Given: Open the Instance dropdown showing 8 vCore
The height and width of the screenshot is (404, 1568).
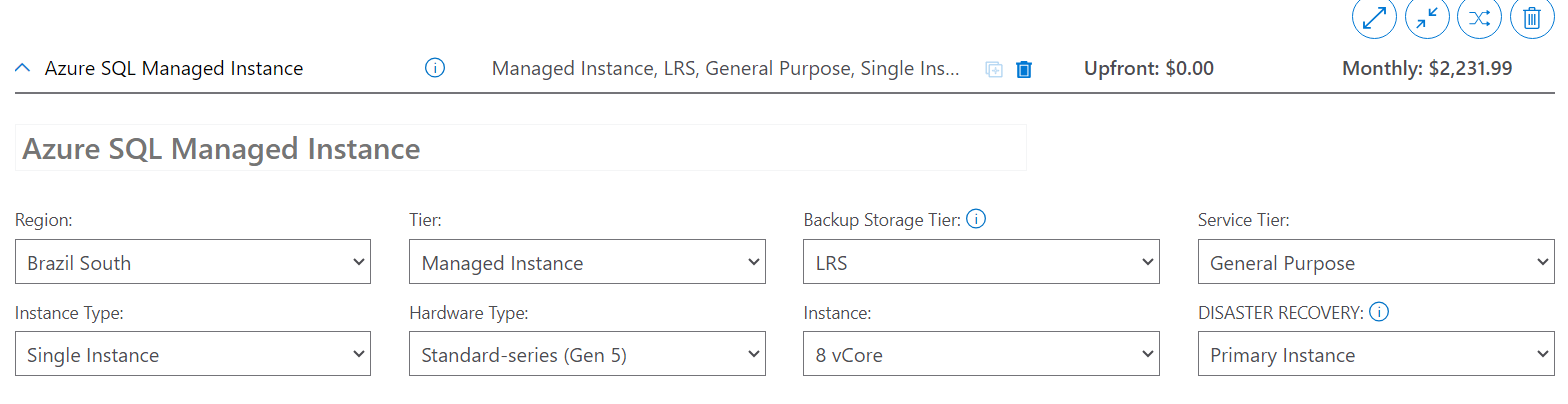Looking at the screenshot, I should [981, 355].
